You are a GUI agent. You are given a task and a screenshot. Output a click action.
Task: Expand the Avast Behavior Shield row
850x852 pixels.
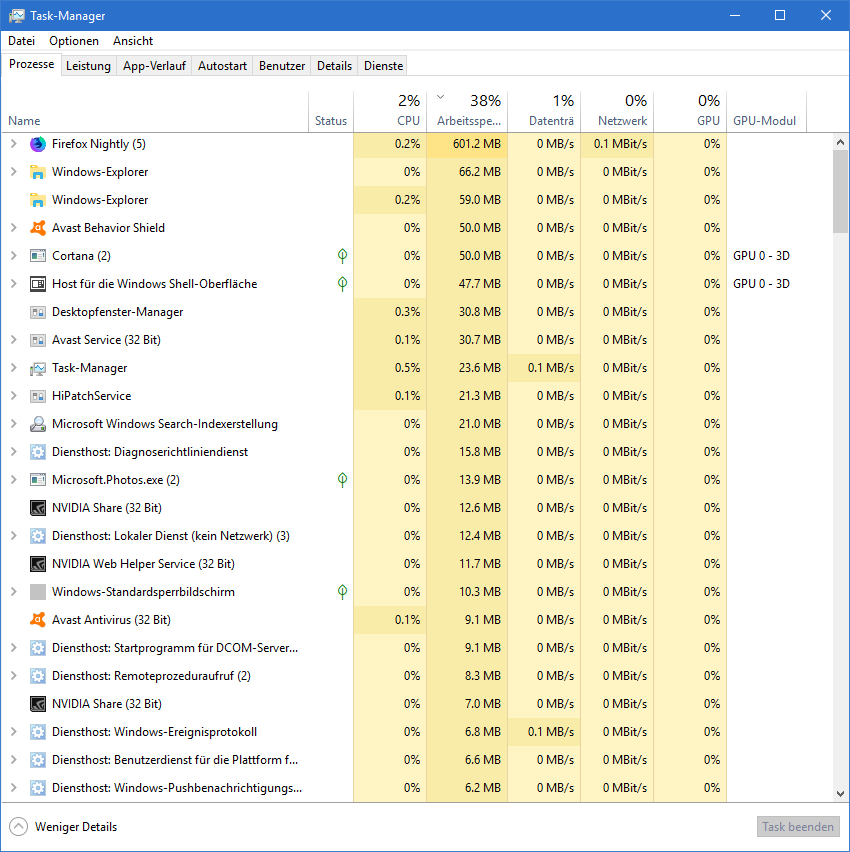[14, 228]
